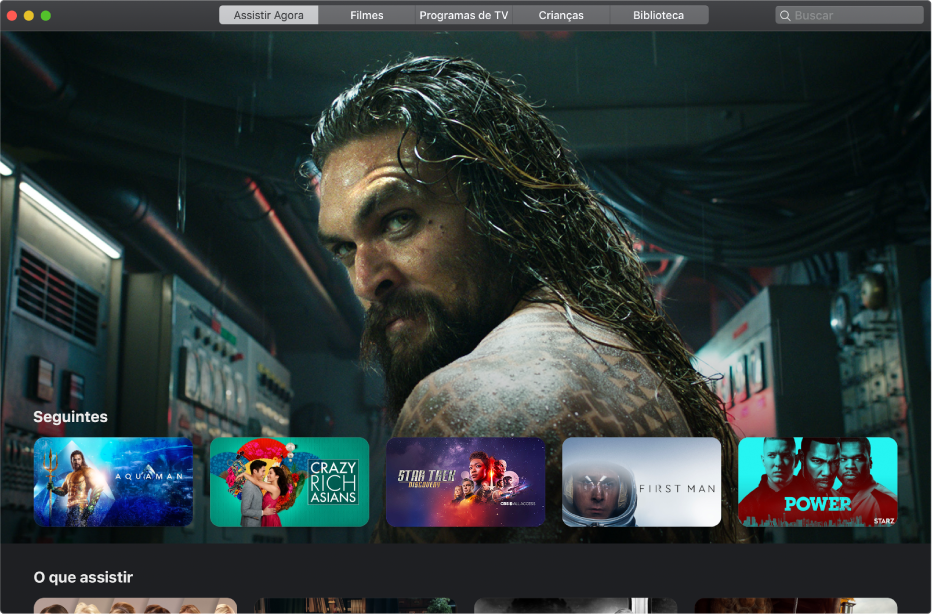Open the Crianças section
The height and width of the screenshot is (614, 934).
[562, 14]
